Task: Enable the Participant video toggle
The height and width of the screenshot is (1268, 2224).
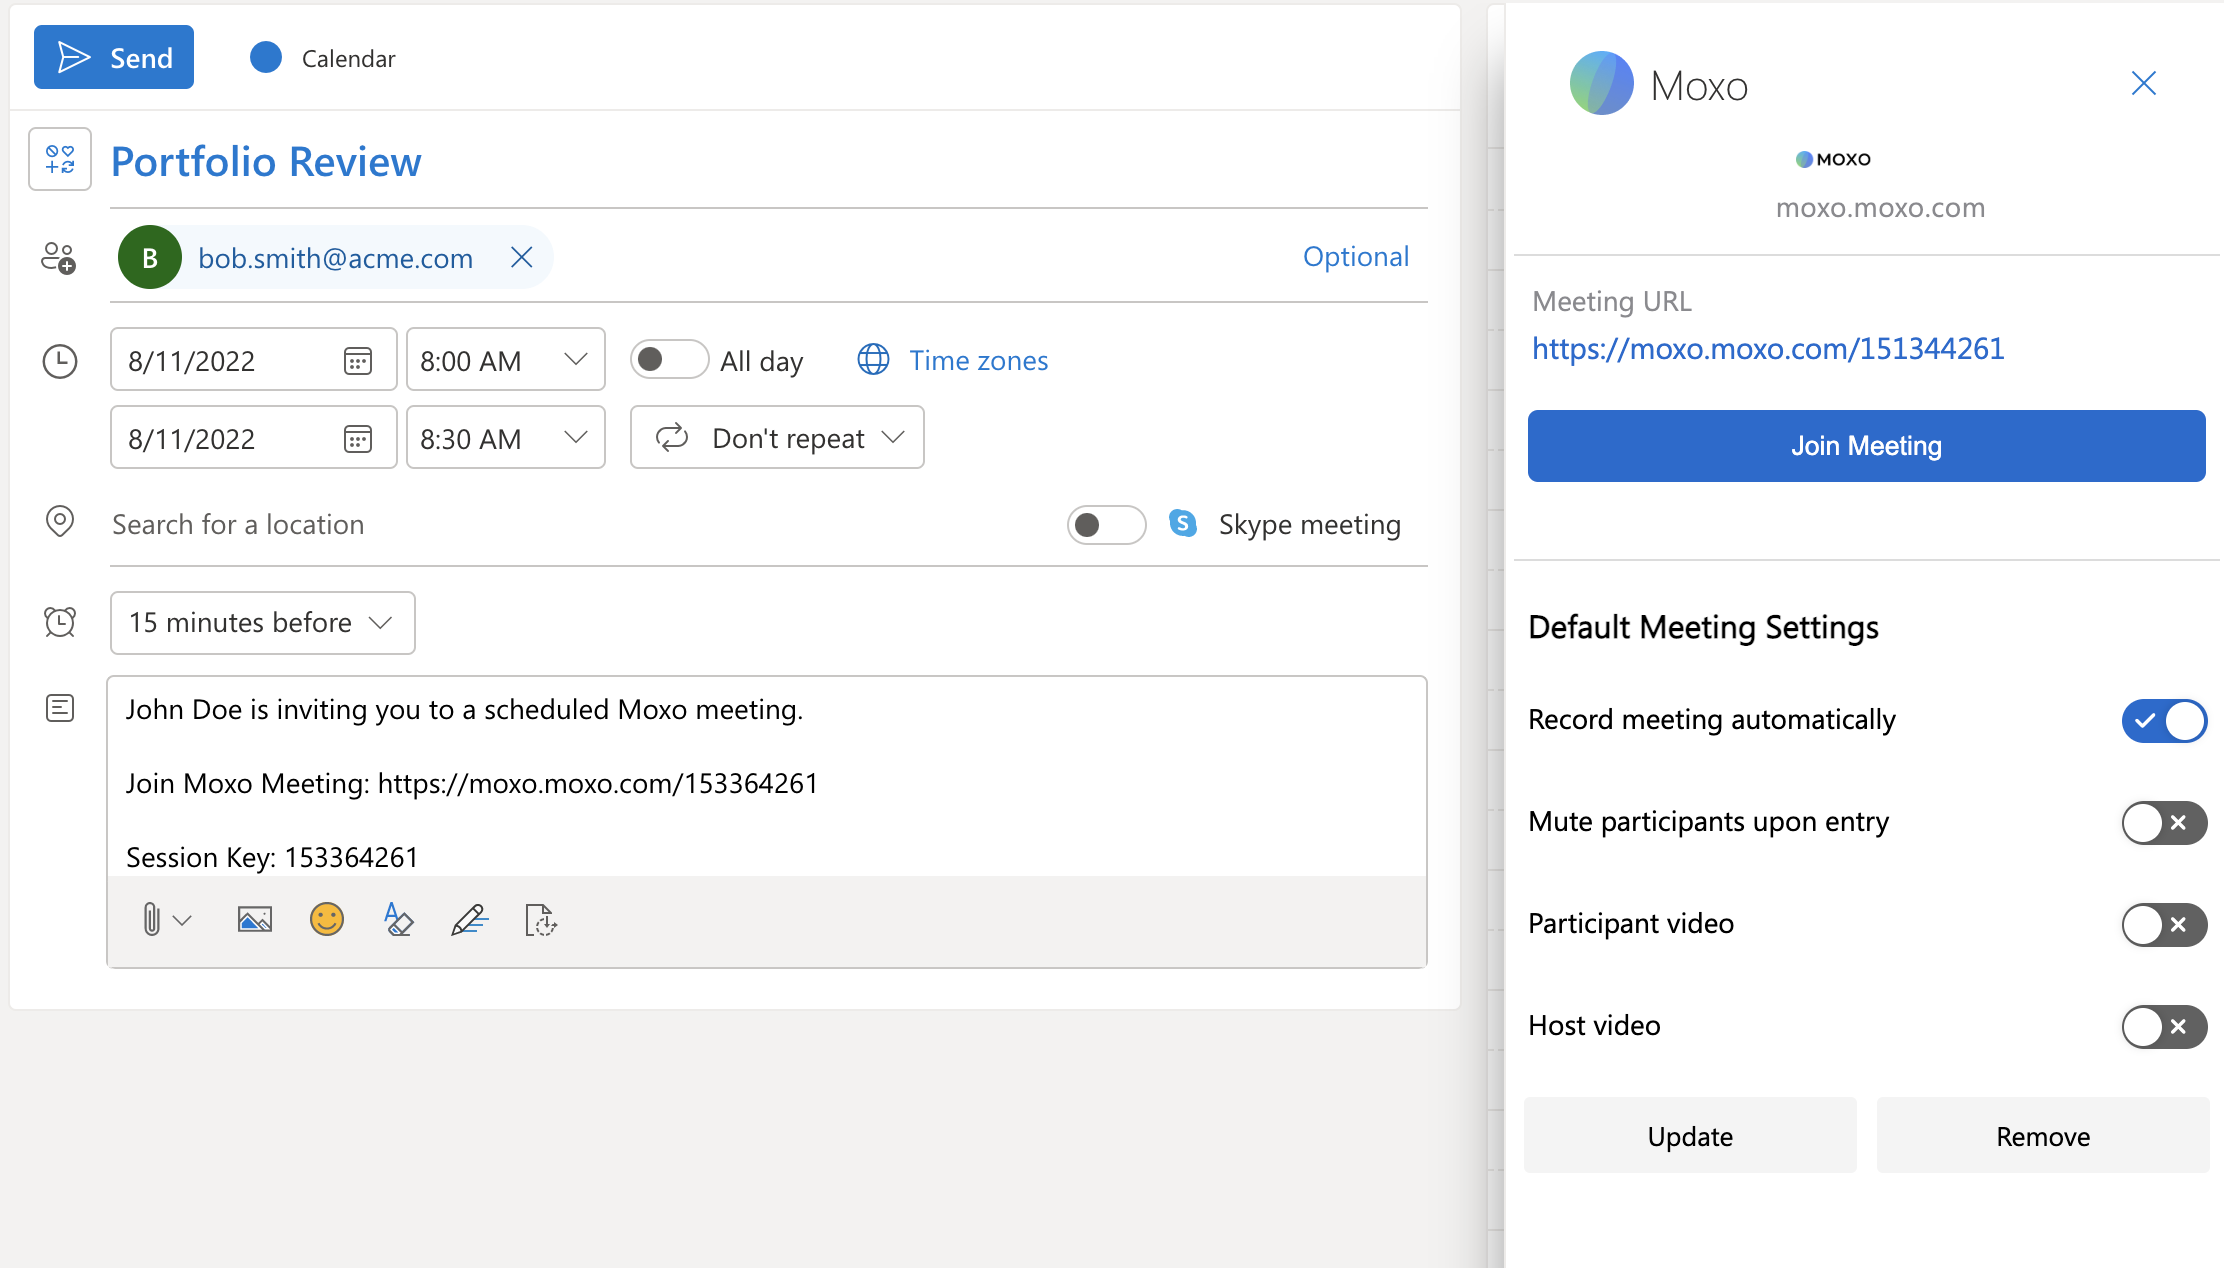Action: pos(2164,925)
